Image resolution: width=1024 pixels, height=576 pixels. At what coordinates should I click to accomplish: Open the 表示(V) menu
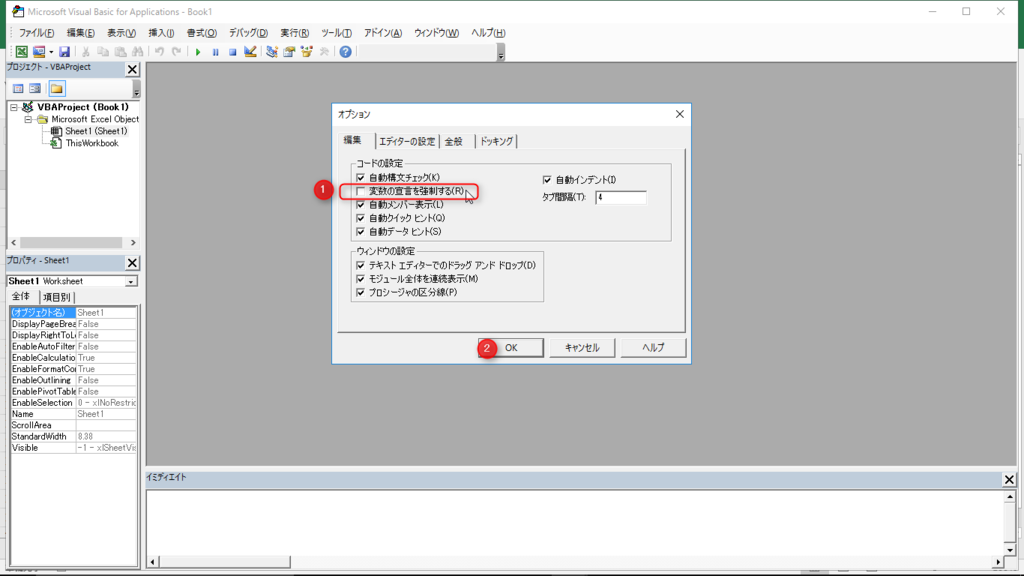click(x=121, y=33)
